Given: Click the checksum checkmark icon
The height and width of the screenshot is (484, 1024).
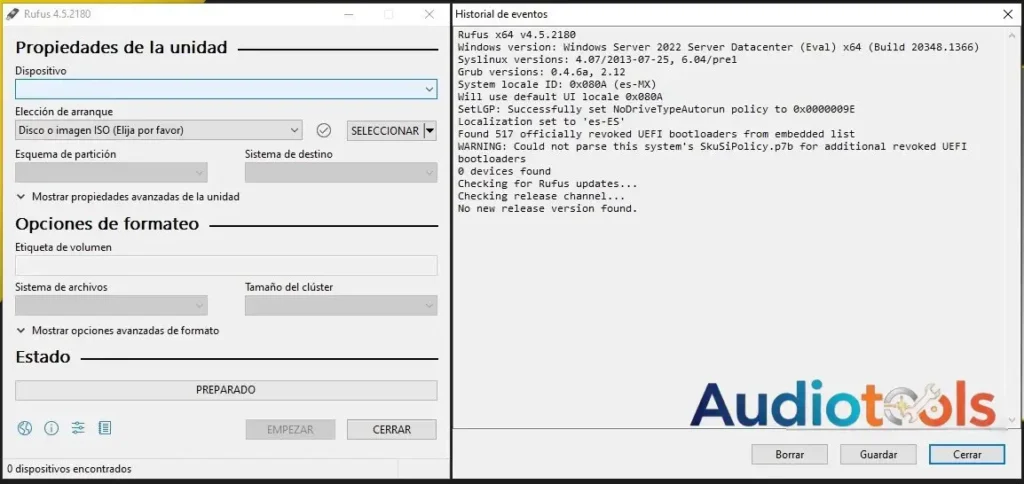Looking at the screenshot, I should (324, 131).
